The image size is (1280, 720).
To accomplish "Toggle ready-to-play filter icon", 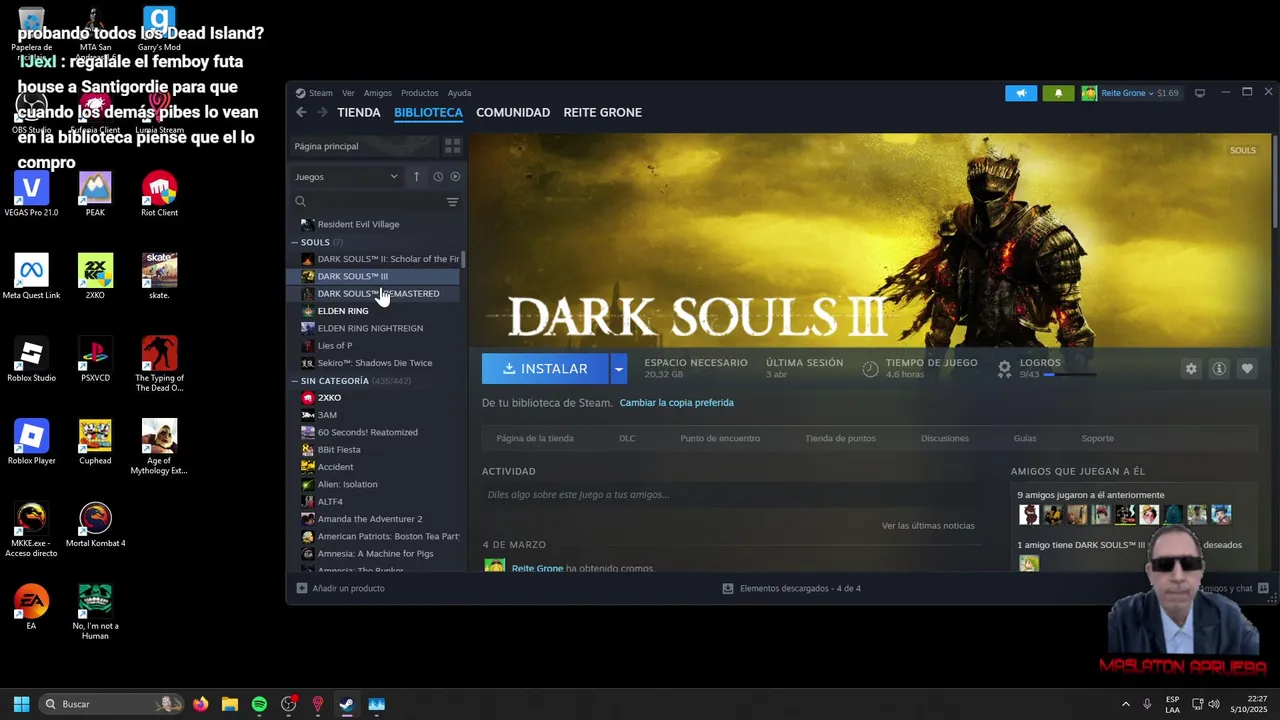I will click(455, 177).
